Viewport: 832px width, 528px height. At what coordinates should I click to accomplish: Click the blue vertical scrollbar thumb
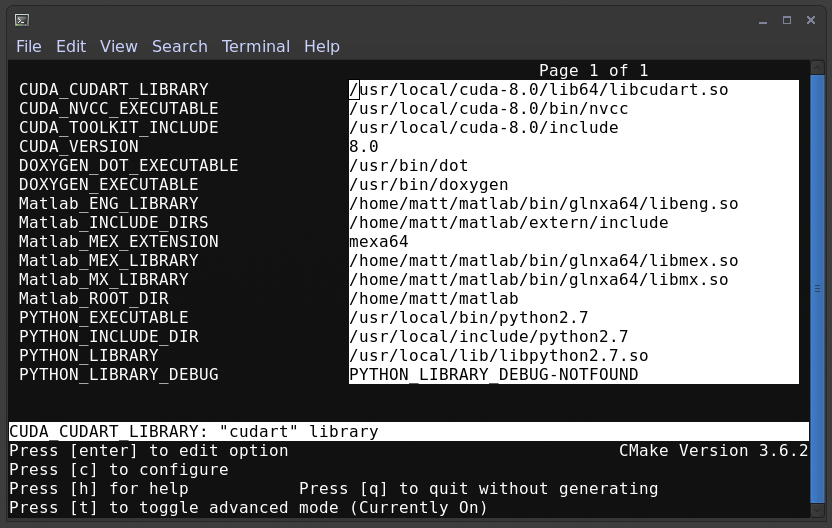click(x=818, y=289)
